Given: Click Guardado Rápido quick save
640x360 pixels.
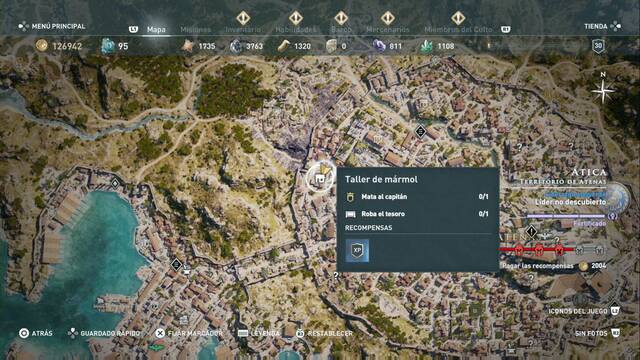Looking at the screenshot, I should [104, 333].
